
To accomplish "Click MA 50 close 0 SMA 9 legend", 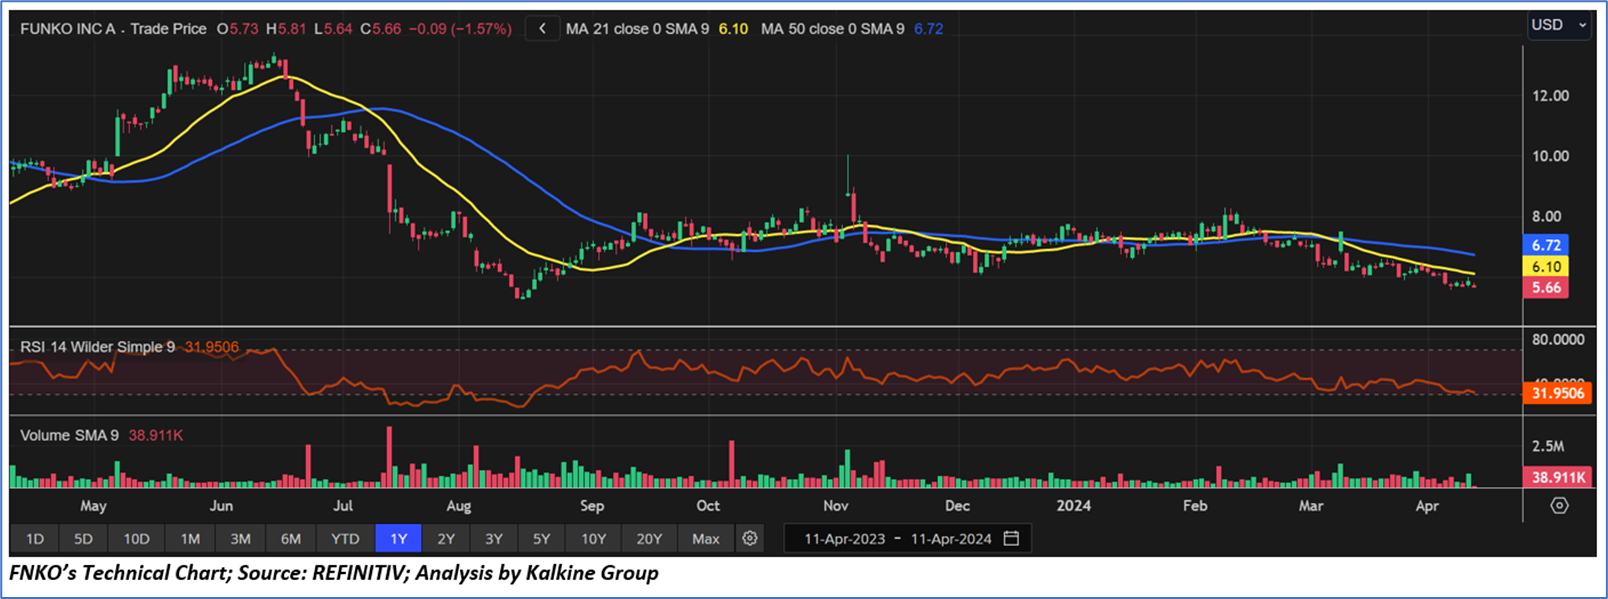I will (x=832, y=29).
